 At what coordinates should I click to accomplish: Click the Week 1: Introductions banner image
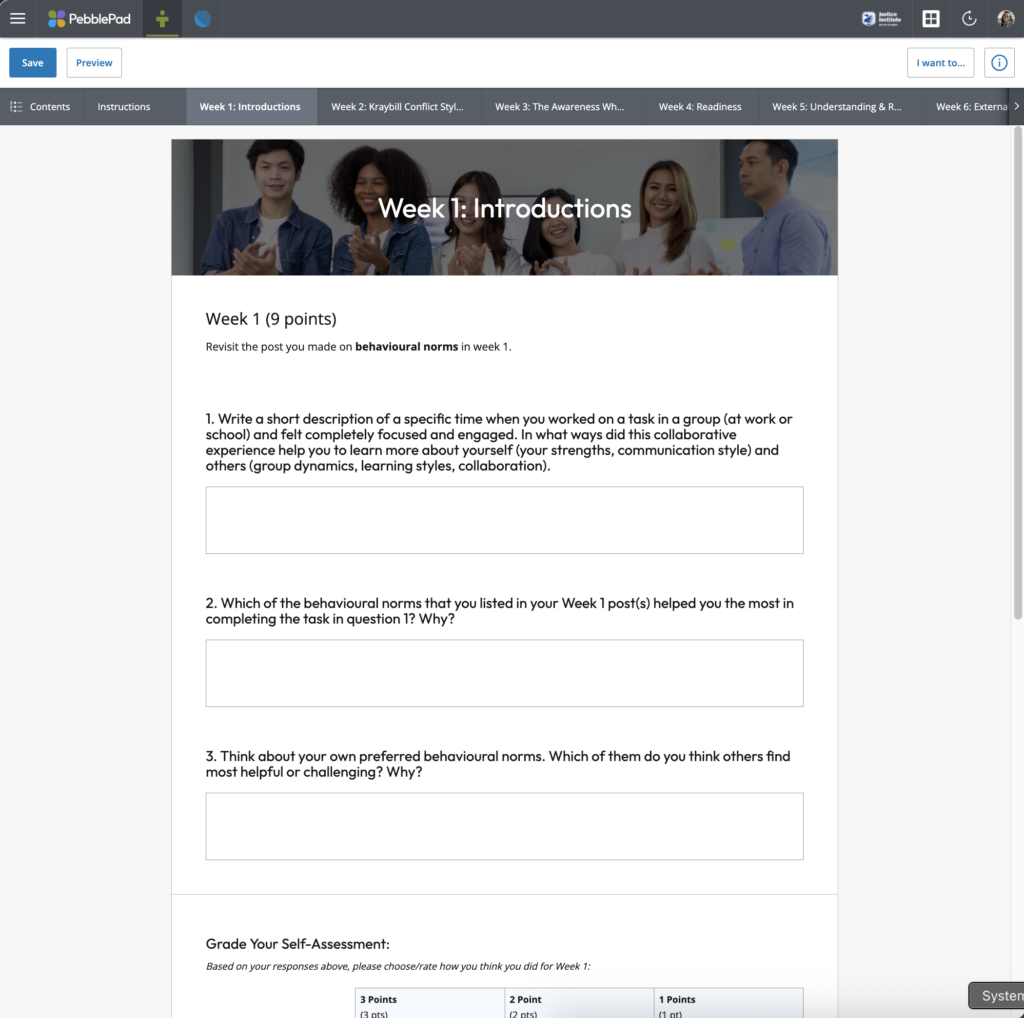pyautogui.click(x=504, y=207)
